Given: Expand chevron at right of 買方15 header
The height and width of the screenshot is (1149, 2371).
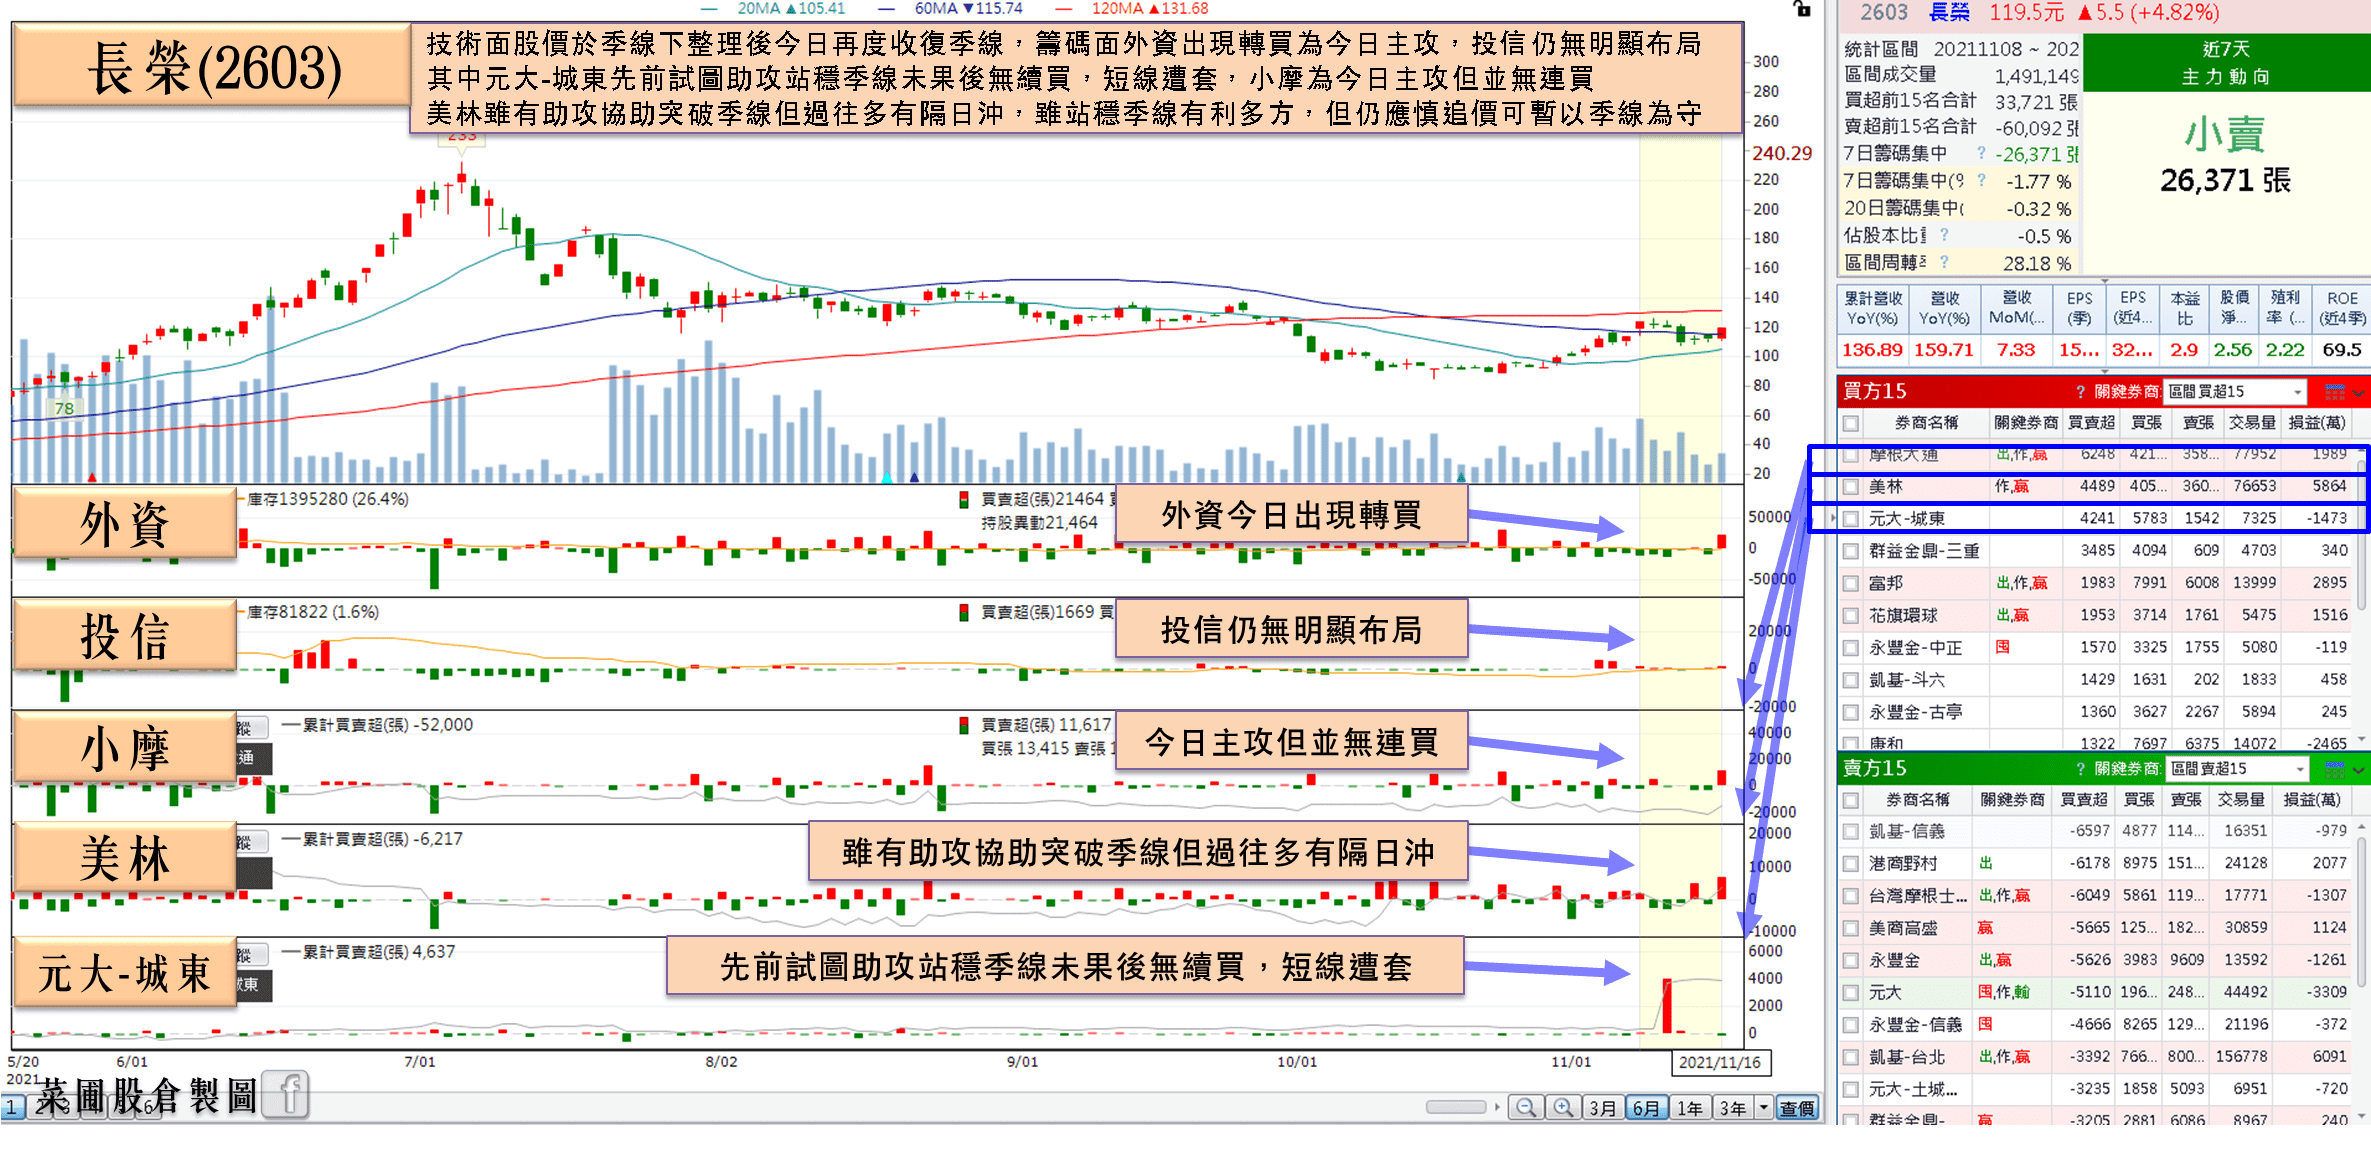Looking at the screenshot, I should point(2359,393).
